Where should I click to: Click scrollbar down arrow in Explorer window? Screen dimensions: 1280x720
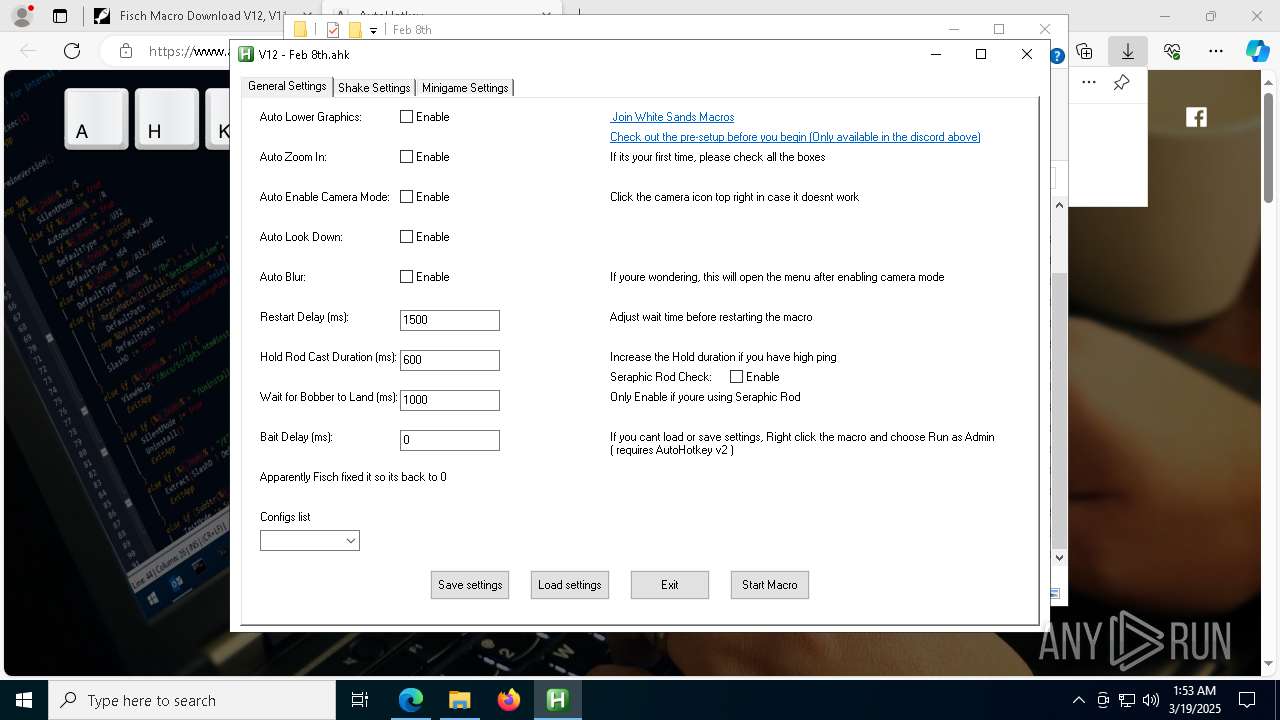coord(1060,558)
